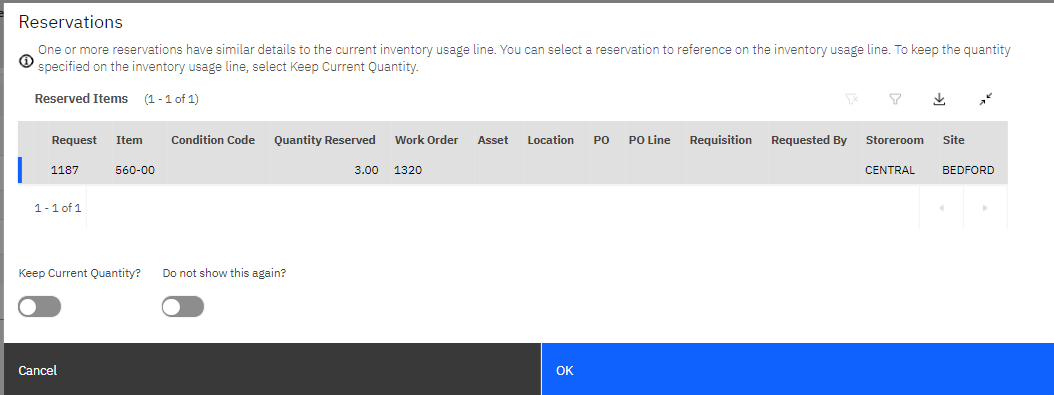Click the Work Order column header
The width and height of the screenshot is (1054, 395).
tap(426, 140)
